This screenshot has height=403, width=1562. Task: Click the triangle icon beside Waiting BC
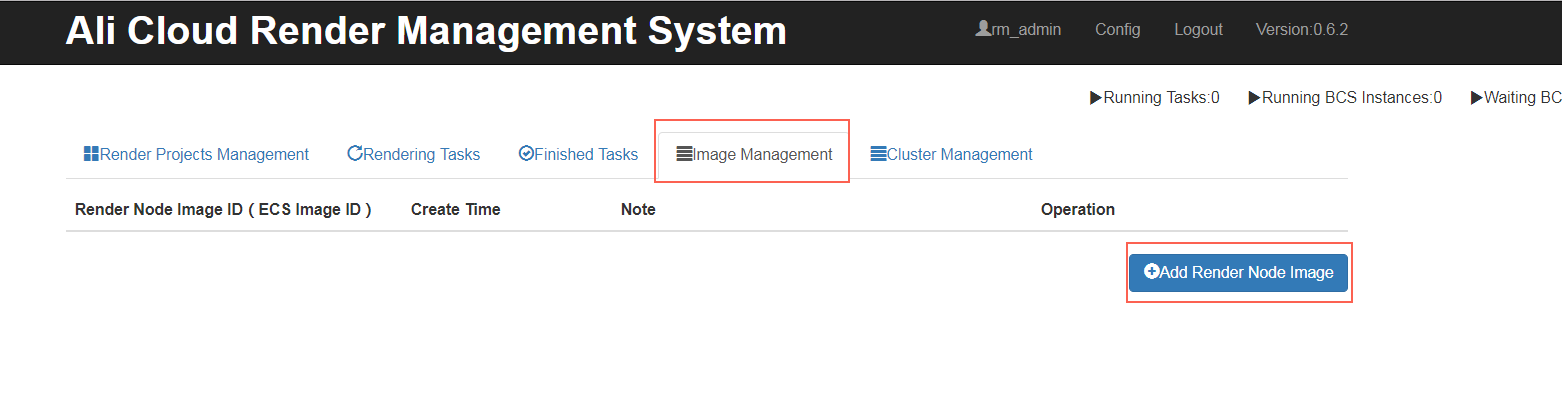[1477, 98]
